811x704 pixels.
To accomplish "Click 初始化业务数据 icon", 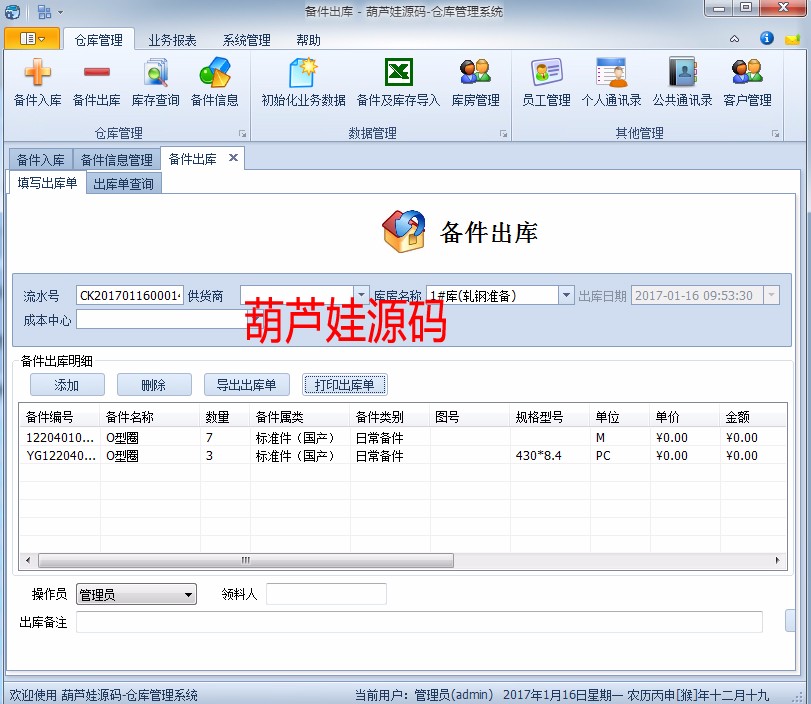I will pyautogui.click(x=303, y=75).
